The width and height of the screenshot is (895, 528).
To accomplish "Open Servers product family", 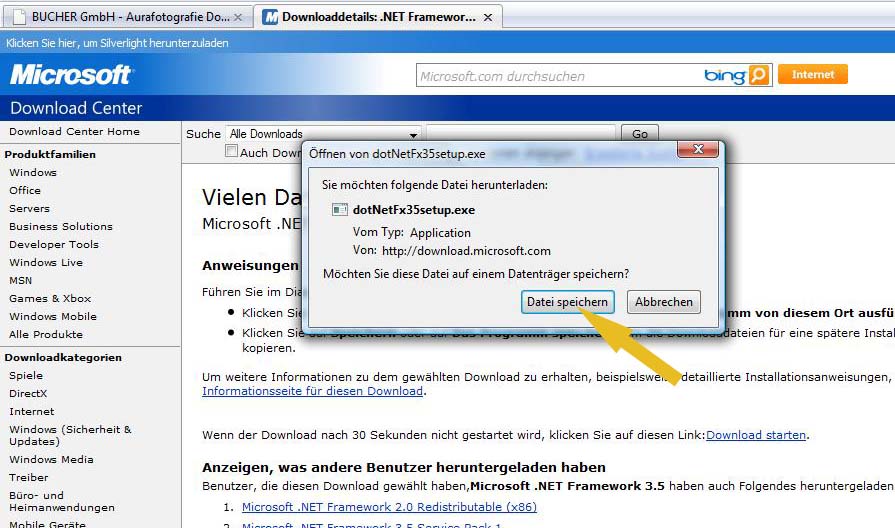I will [29, 208].
